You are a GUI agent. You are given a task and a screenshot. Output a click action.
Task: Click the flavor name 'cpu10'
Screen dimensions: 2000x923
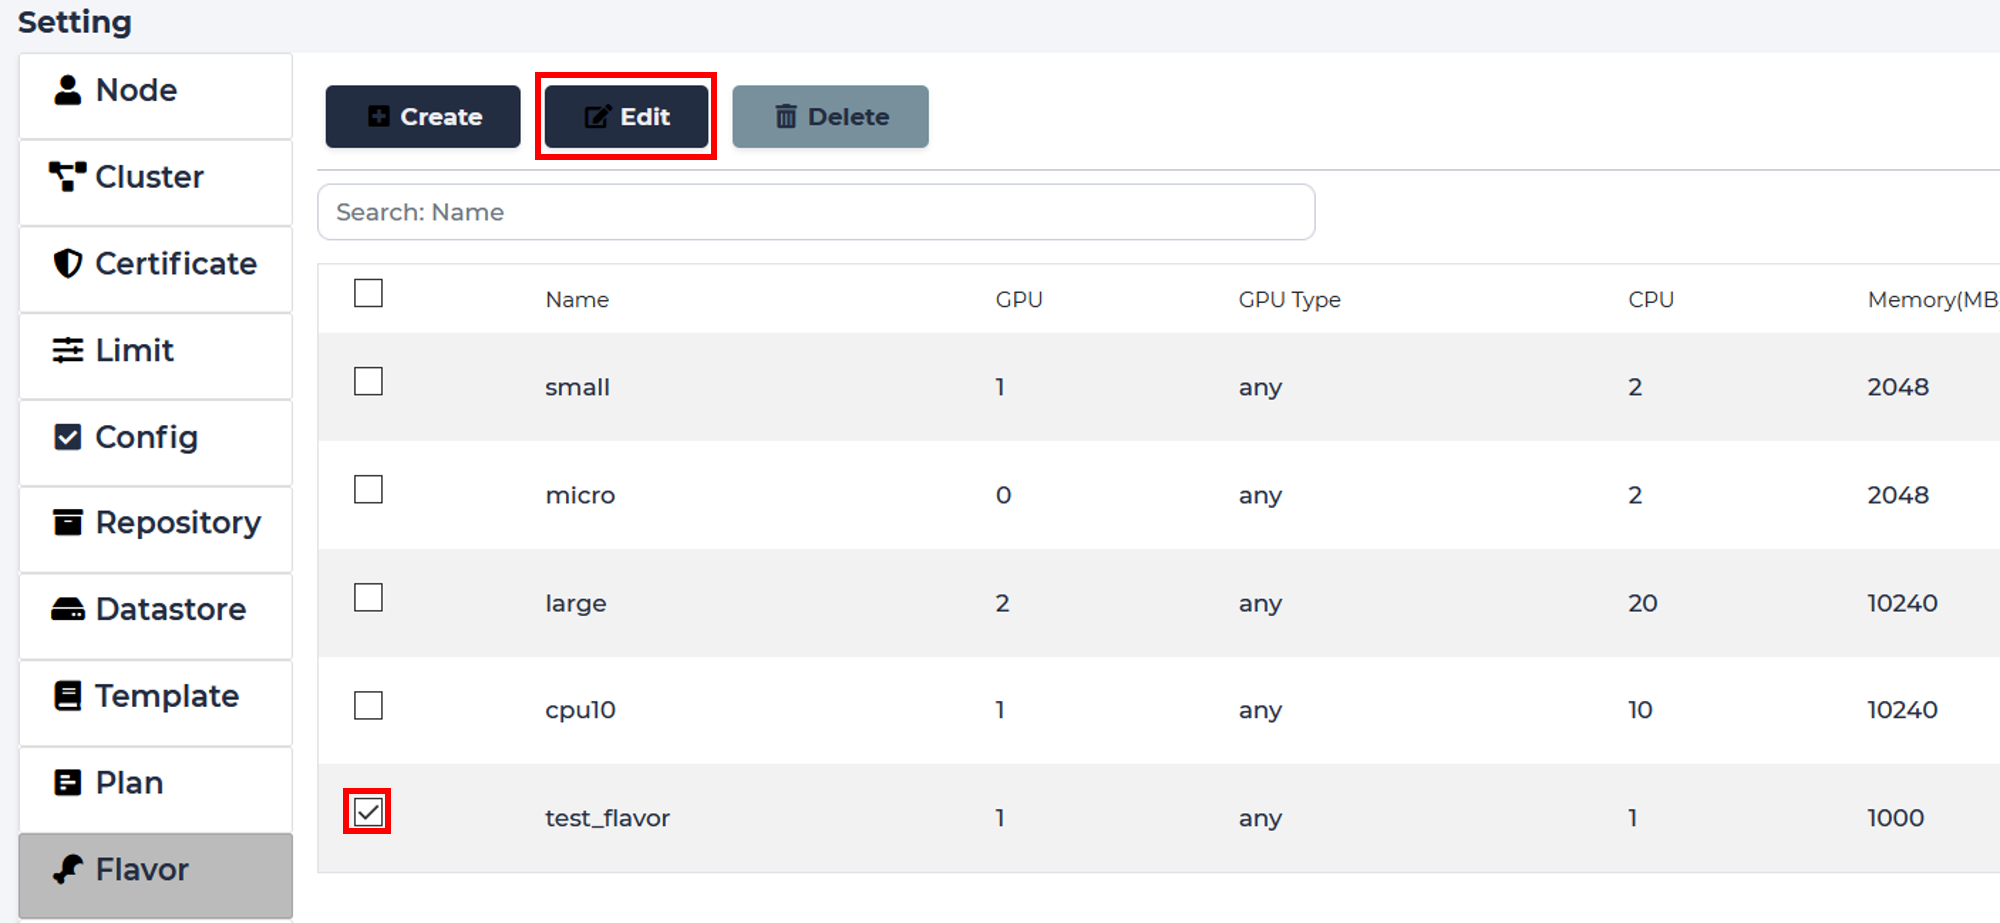(580, 710)
